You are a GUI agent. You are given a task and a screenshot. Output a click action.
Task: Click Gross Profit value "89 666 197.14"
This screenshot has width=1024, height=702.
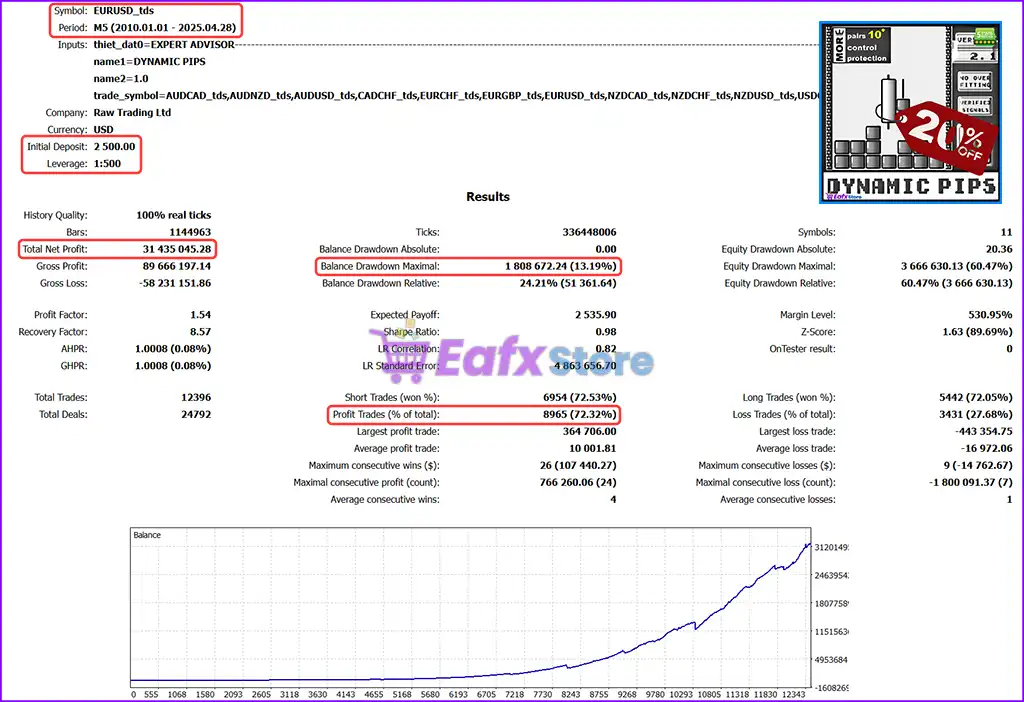coord(177,266)
